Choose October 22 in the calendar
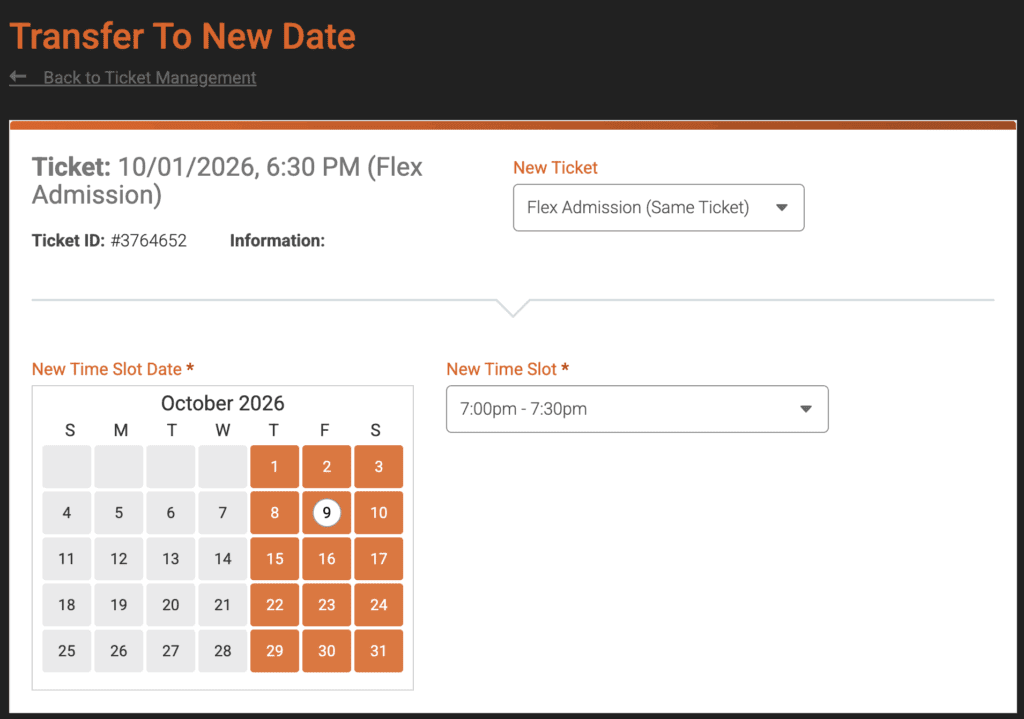The width and height of the screenshot is (1024, 719). click(275, 605)
